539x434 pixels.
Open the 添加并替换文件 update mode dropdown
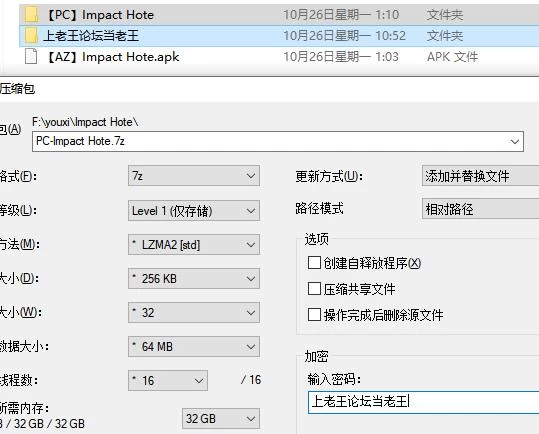pos(481,176)
